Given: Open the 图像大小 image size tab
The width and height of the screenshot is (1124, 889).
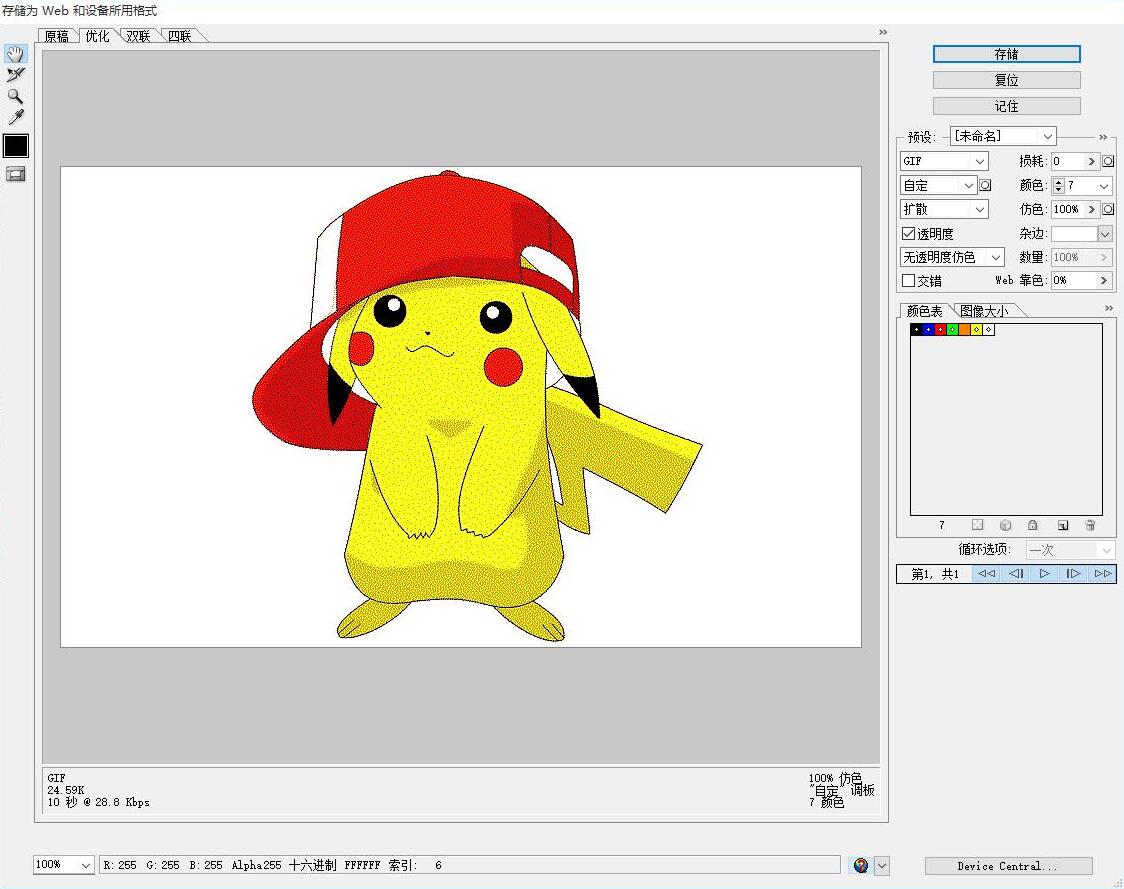Looking at the screenshot, I should 984,311.
